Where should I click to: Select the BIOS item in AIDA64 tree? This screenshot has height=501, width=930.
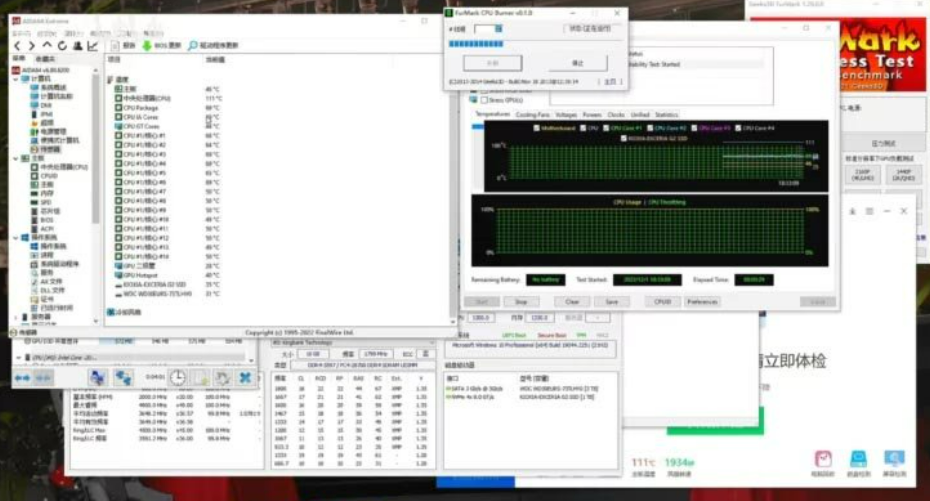coord(42,219)
